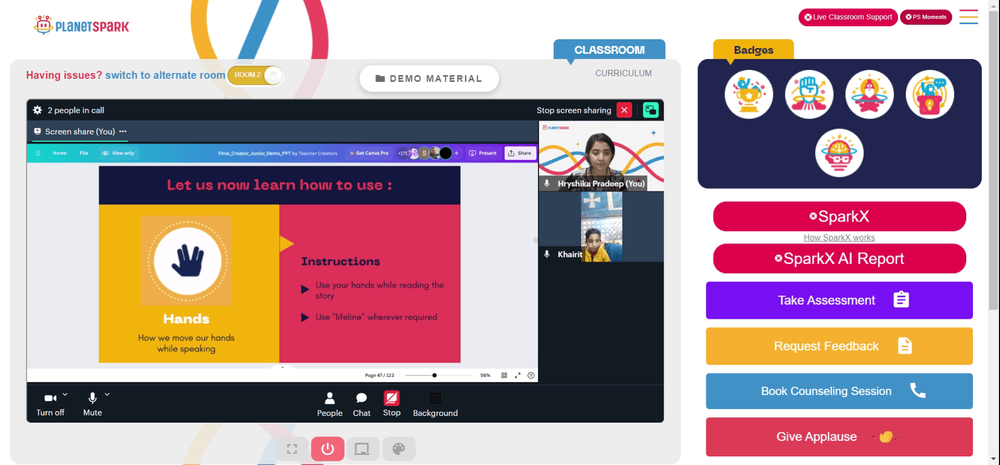Open How SparkX works link
The width and height of the screenshot is (1000, 465).
[839, 237]
